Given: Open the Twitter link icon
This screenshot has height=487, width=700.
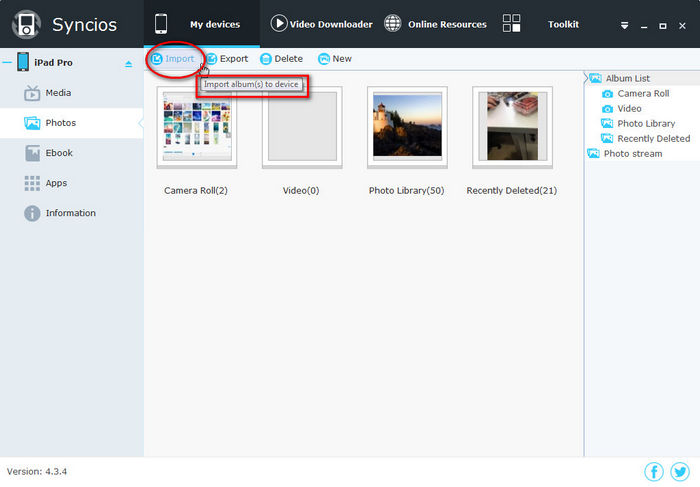Looking at the screenshot, I should (680, 471).
